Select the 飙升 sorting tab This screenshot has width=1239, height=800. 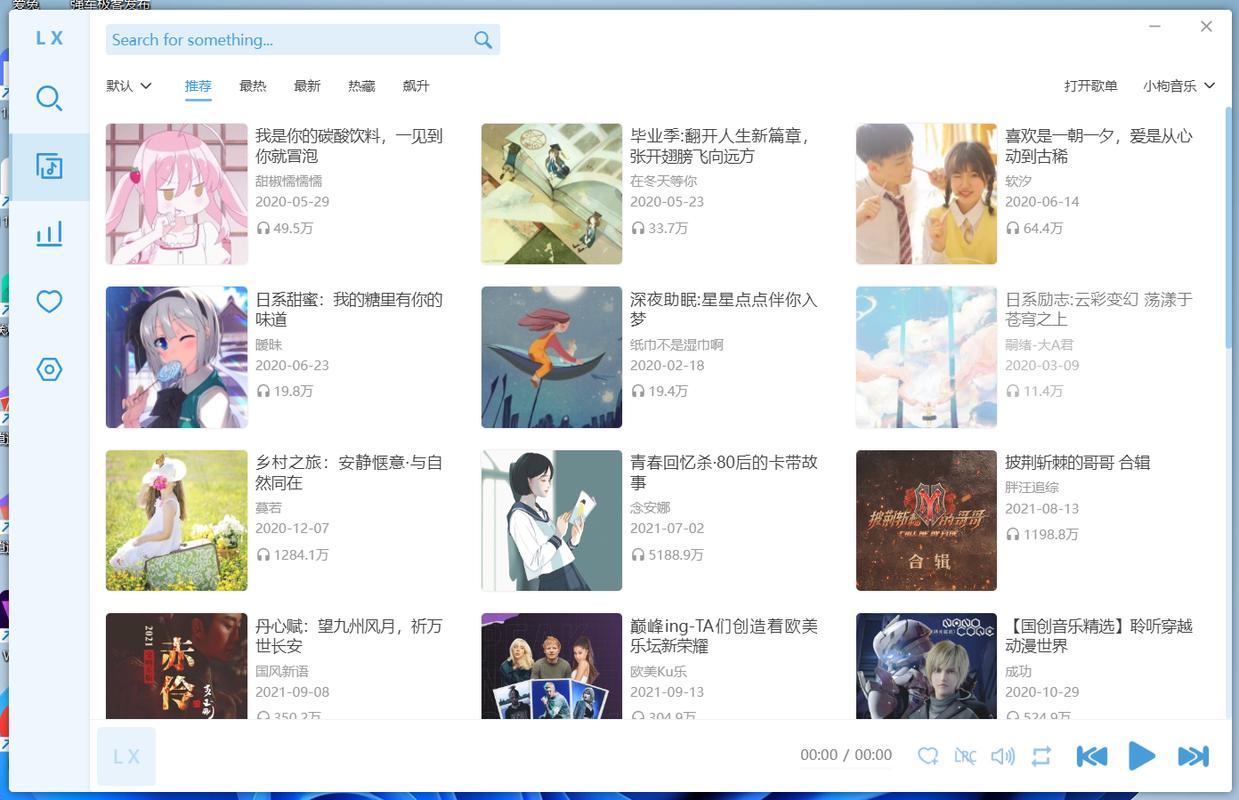(416, 86)
